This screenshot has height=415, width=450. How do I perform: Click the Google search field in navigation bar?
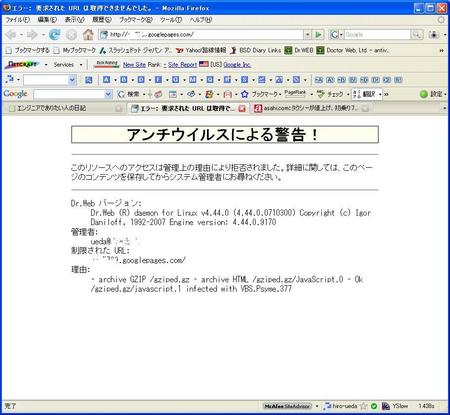[x=377, y=34]
